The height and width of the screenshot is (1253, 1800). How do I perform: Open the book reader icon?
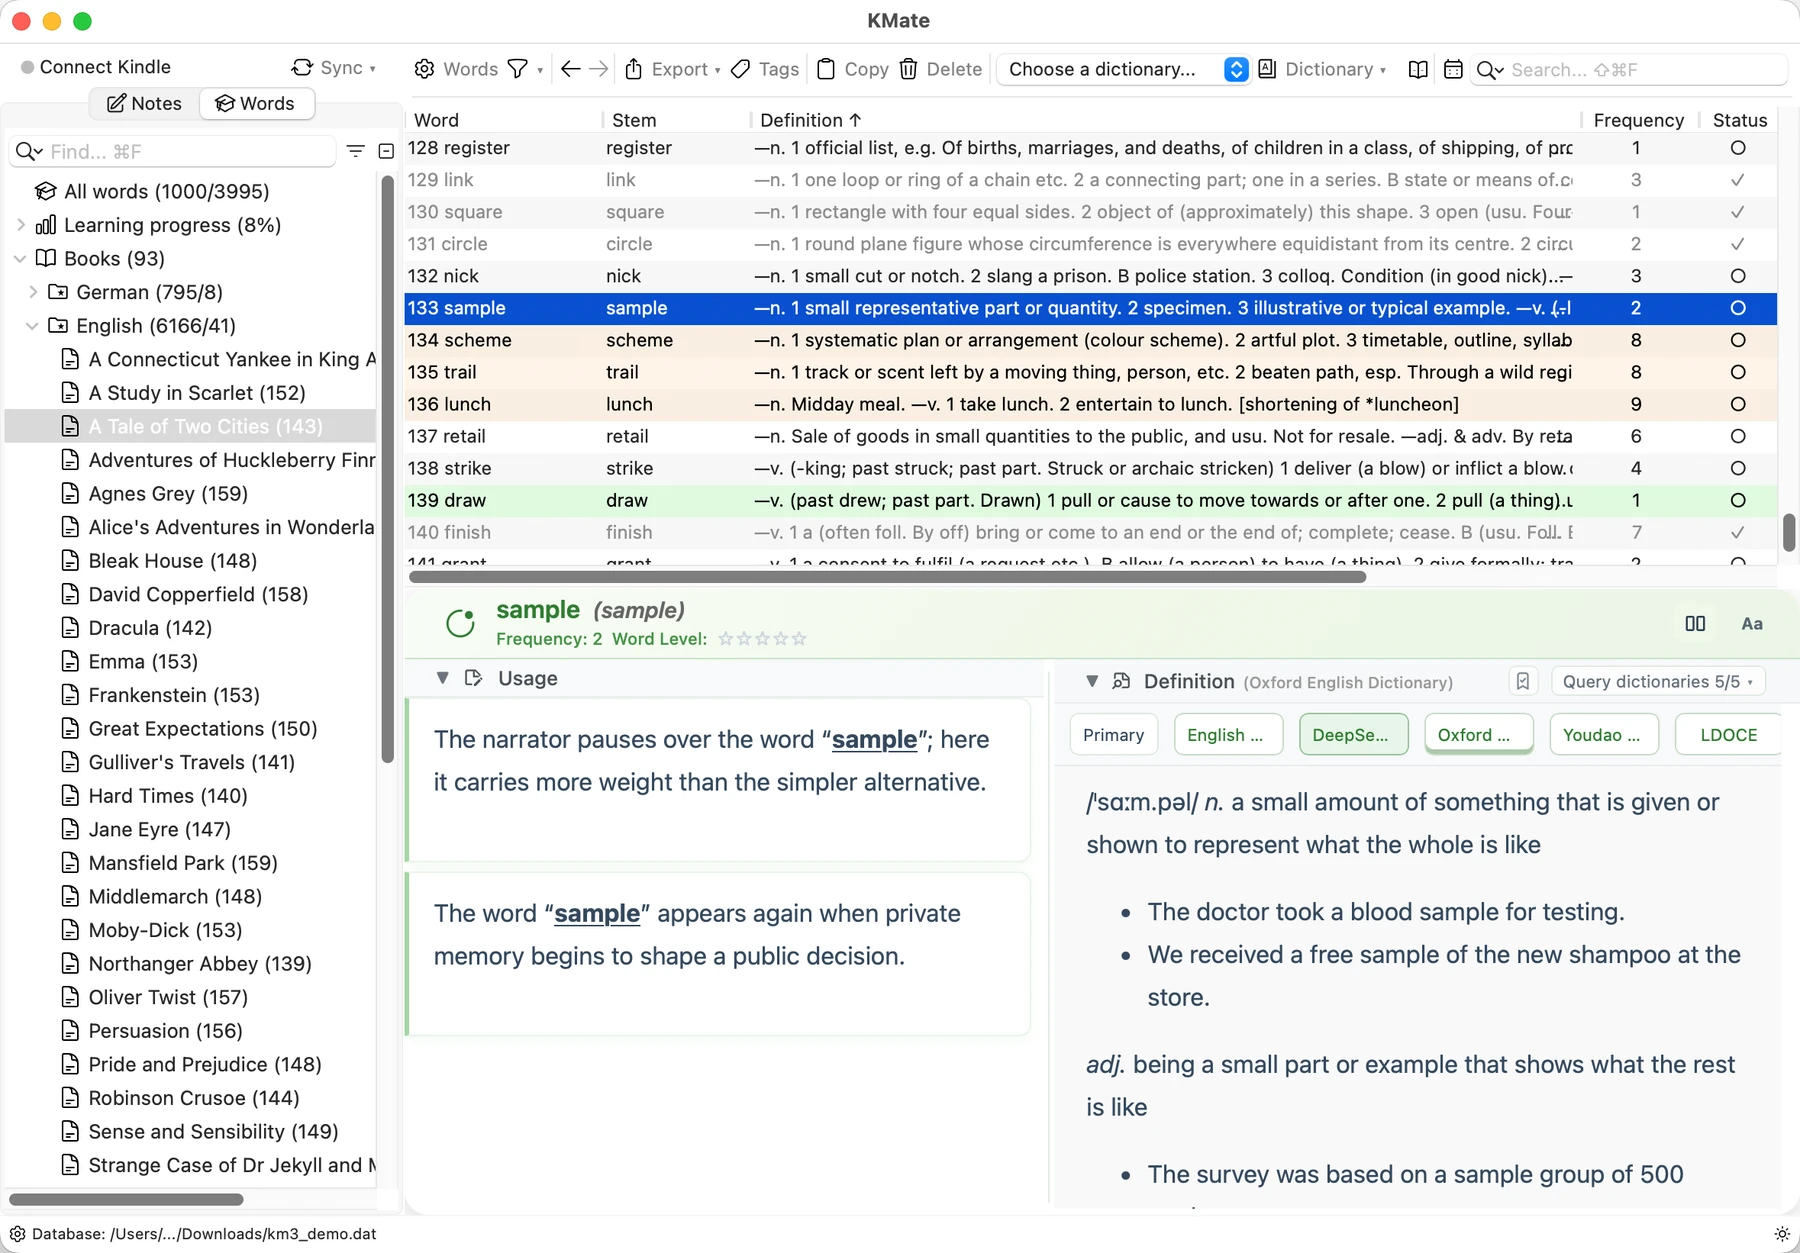click(1418, 69)
